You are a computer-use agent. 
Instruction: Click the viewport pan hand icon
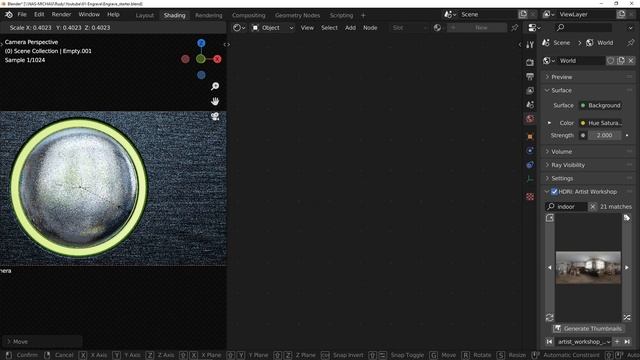tap(215, 101)
